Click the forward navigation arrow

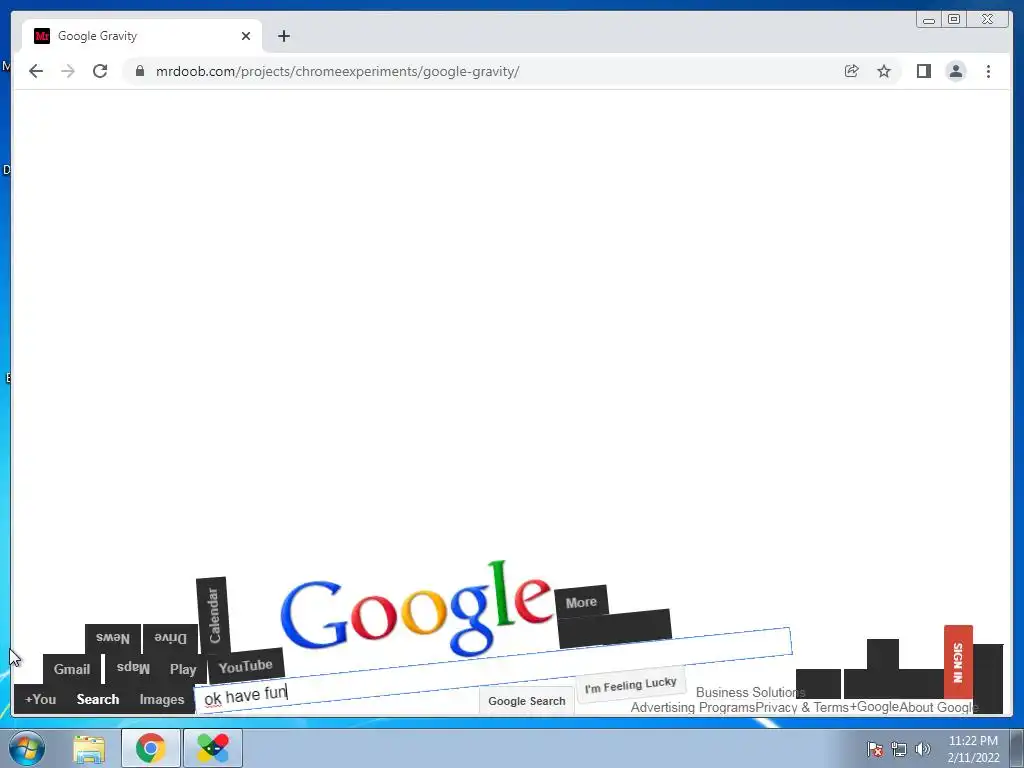click(x=68, y=71)
